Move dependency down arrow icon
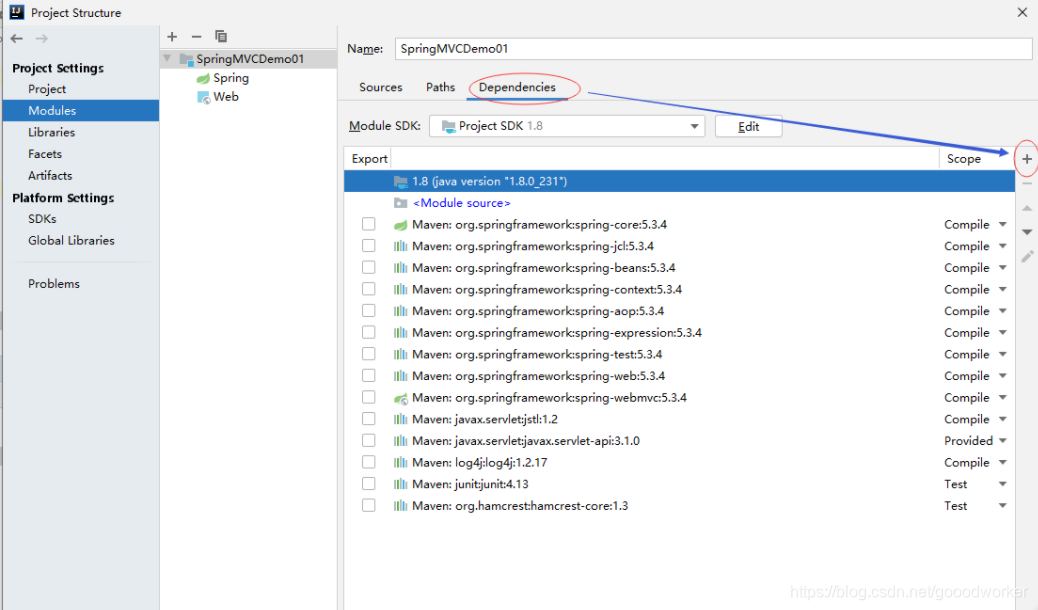The image size is (1038, 610). pos(1027,232)
